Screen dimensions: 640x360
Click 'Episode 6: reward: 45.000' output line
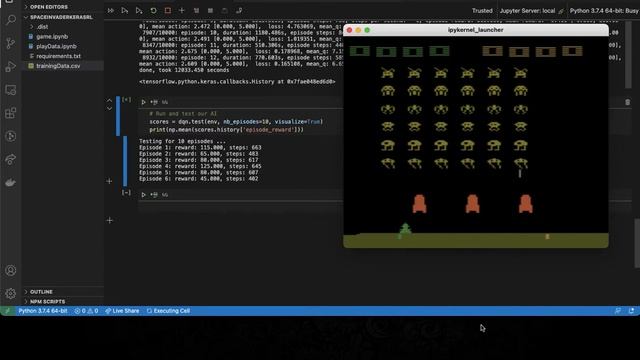click(x=198, y=179)
